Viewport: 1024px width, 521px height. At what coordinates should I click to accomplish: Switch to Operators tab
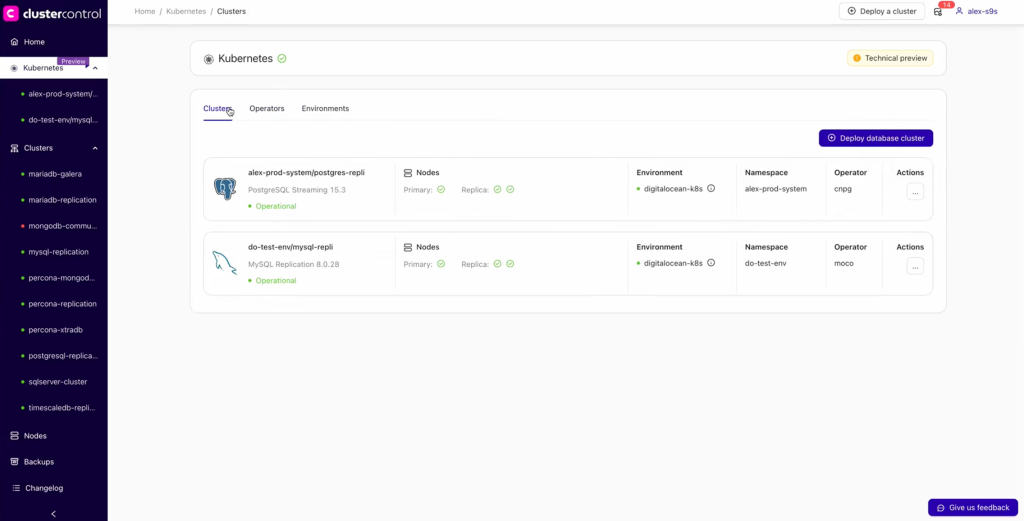[x=266, y=108]
